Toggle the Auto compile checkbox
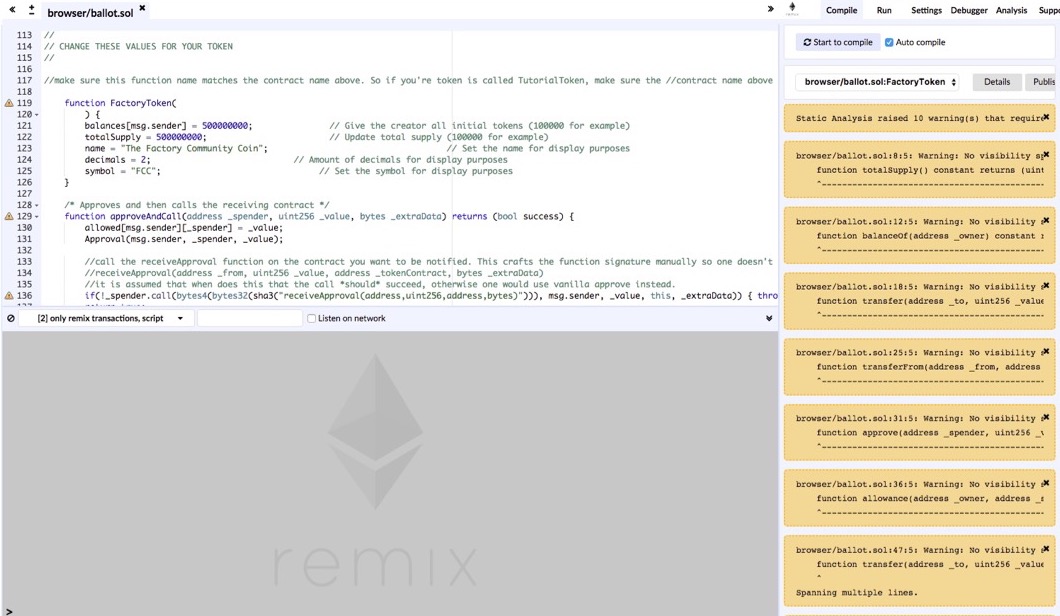 point(889,42)
